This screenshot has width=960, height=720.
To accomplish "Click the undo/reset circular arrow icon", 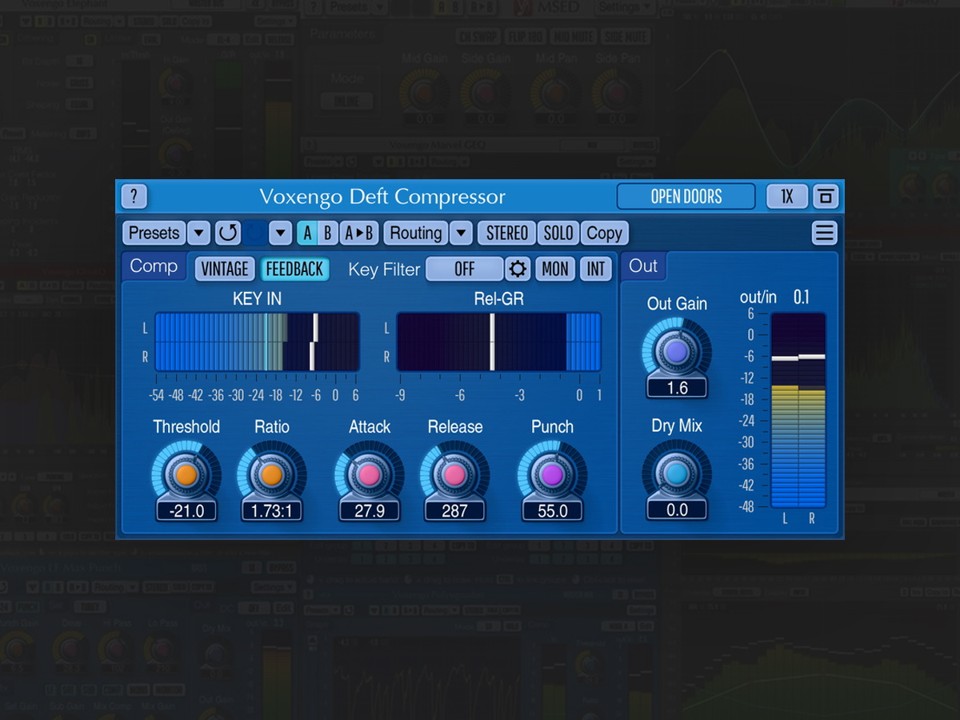I will (228, 233).
